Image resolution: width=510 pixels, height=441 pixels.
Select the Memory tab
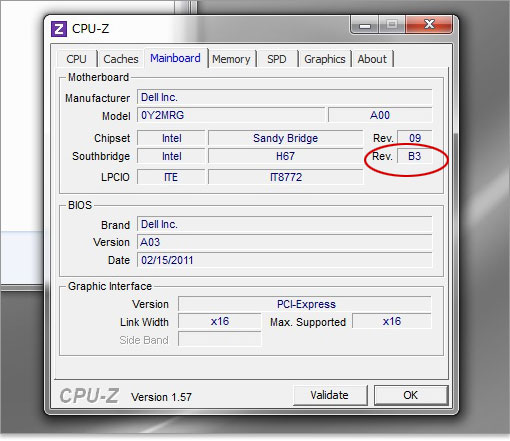231,59
